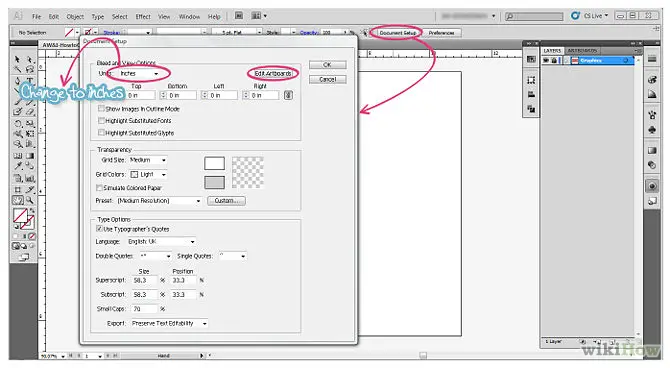Screen dimensions: 670x368
Task: Click Cancel in Document Setup dialog
Action: [x=327, y=79]
